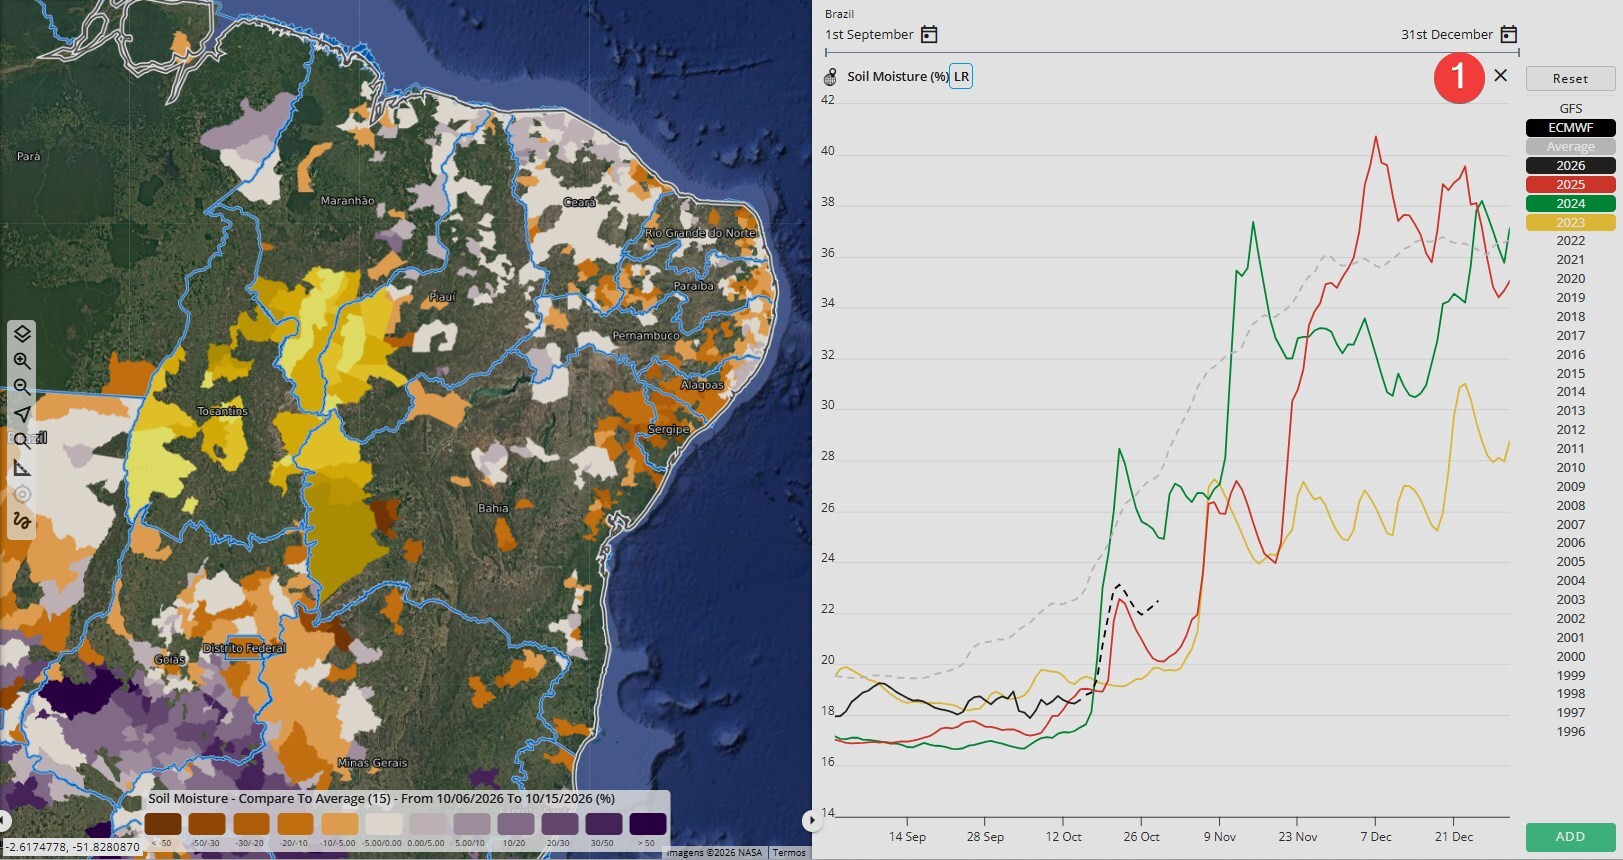Open the 31st December end date calendar

pyautogui.click(x=1509, y=35)
